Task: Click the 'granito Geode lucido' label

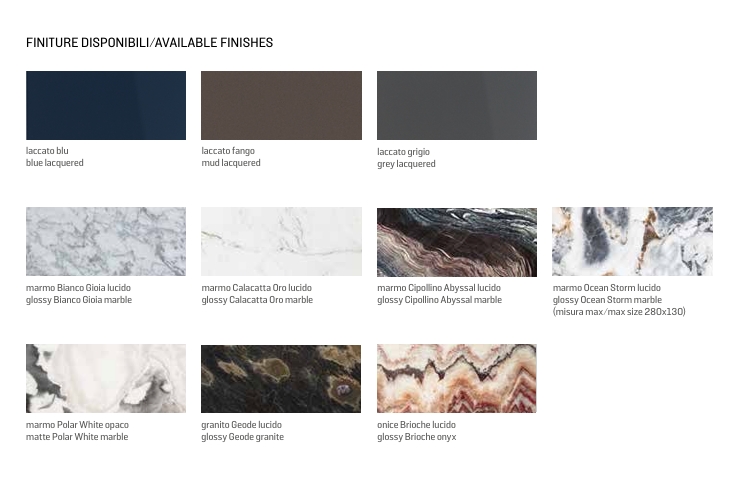Action: [x=241, y=425]
